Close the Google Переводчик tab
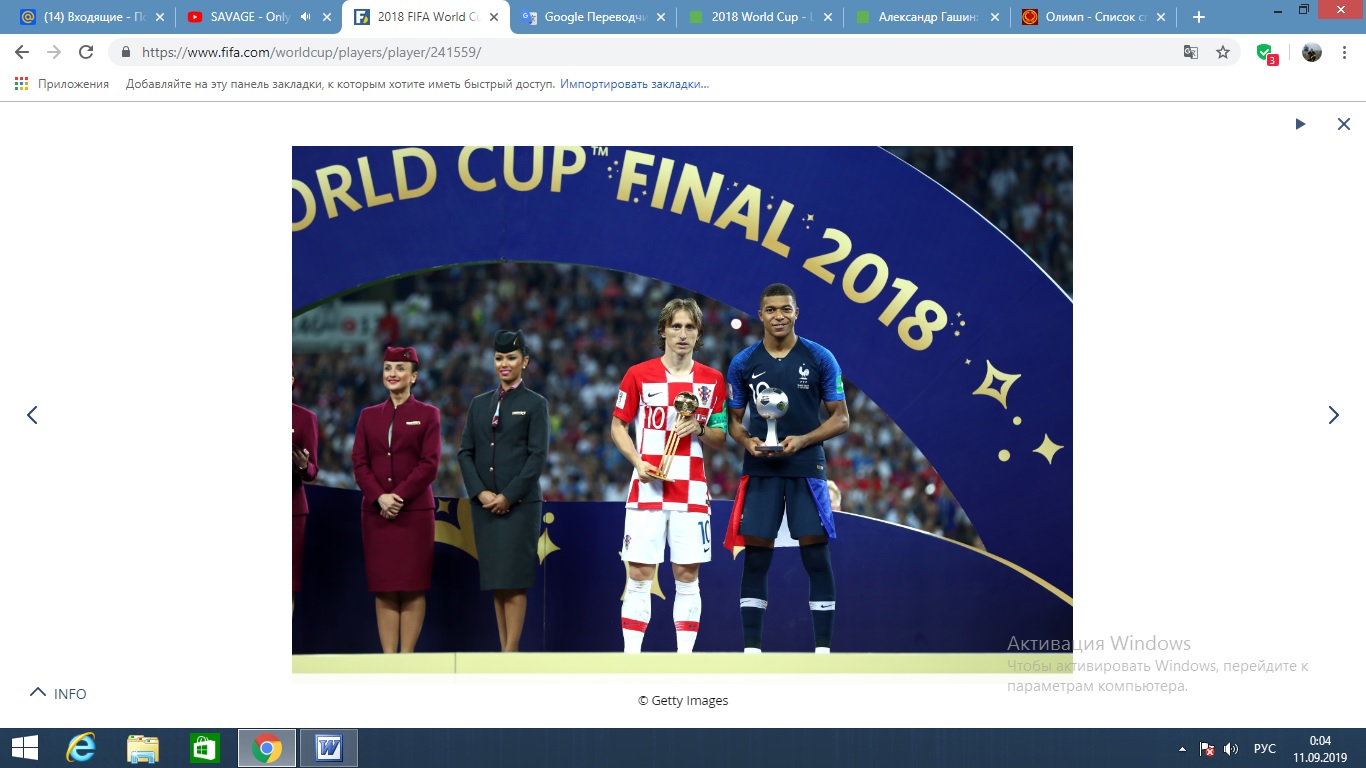The height and width of the screenshot is (768, 1366). point(660,17)
